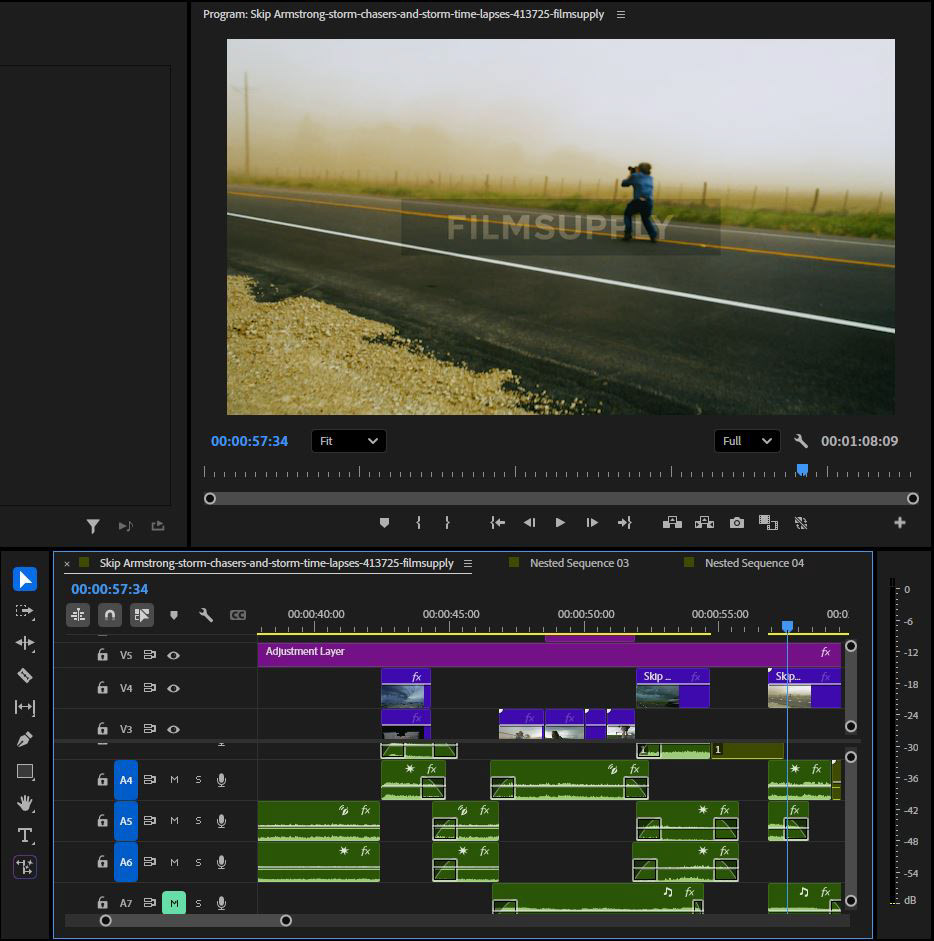
Task: Open Program monitor panel menu
Action: 621,14
